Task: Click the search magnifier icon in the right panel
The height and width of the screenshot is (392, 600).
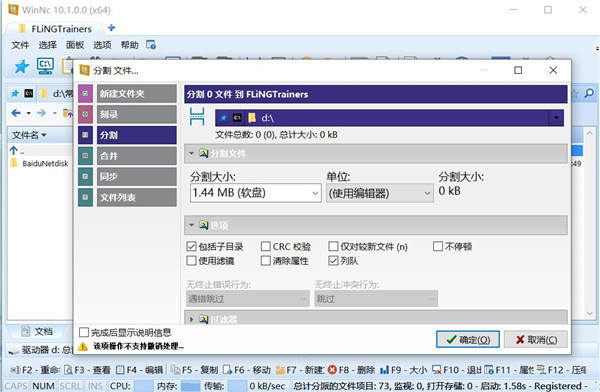Action: click(x=589, y=93)
